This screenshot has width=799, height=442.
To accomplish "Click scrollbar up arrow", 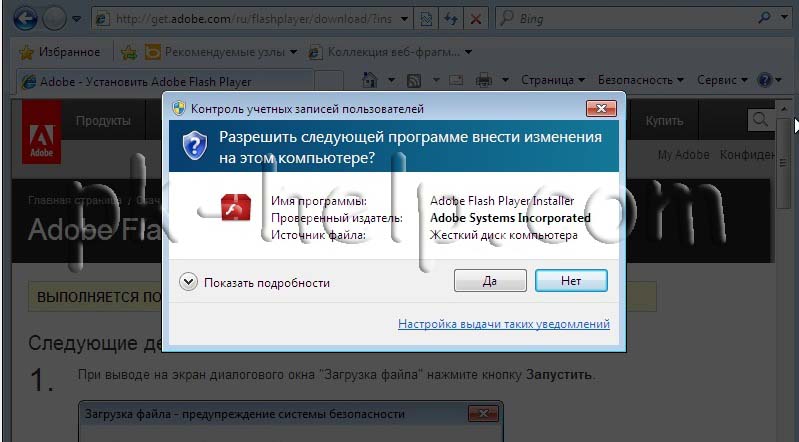I will [783, 108].
